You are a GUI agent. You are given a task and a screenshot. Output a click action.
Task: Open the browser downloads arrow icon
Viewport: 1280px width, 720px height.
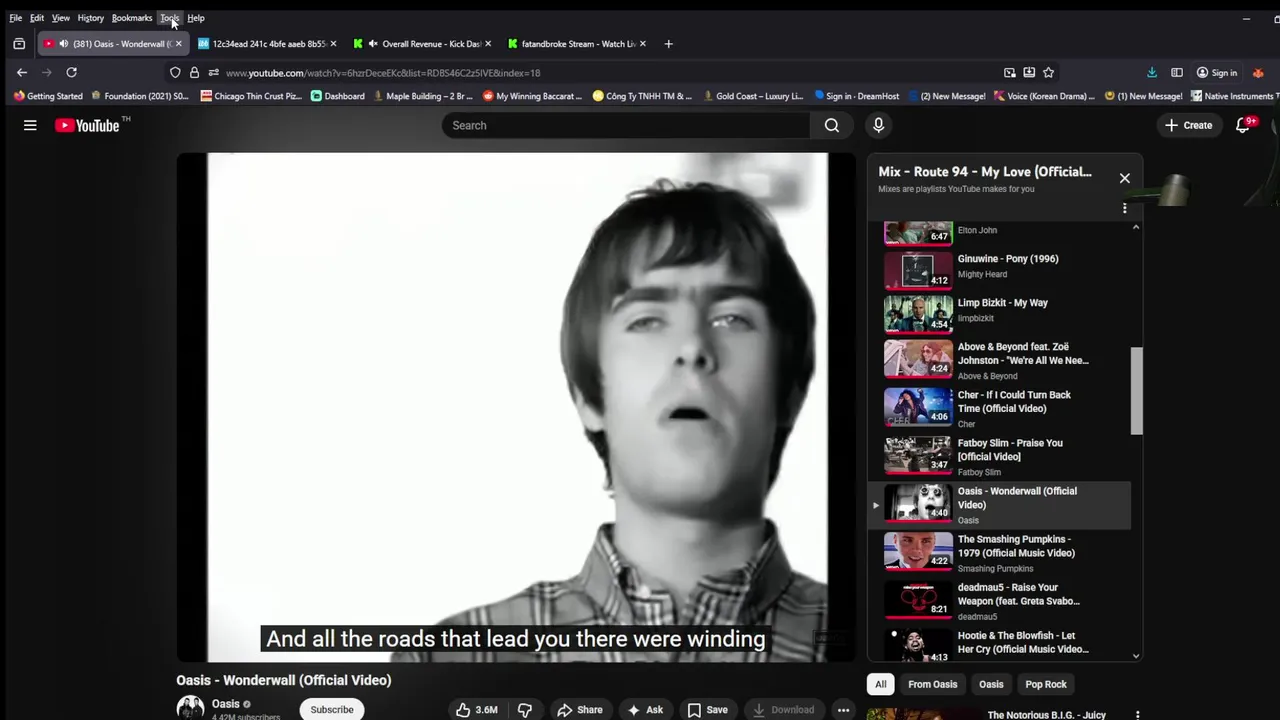tap(1152, 72)
